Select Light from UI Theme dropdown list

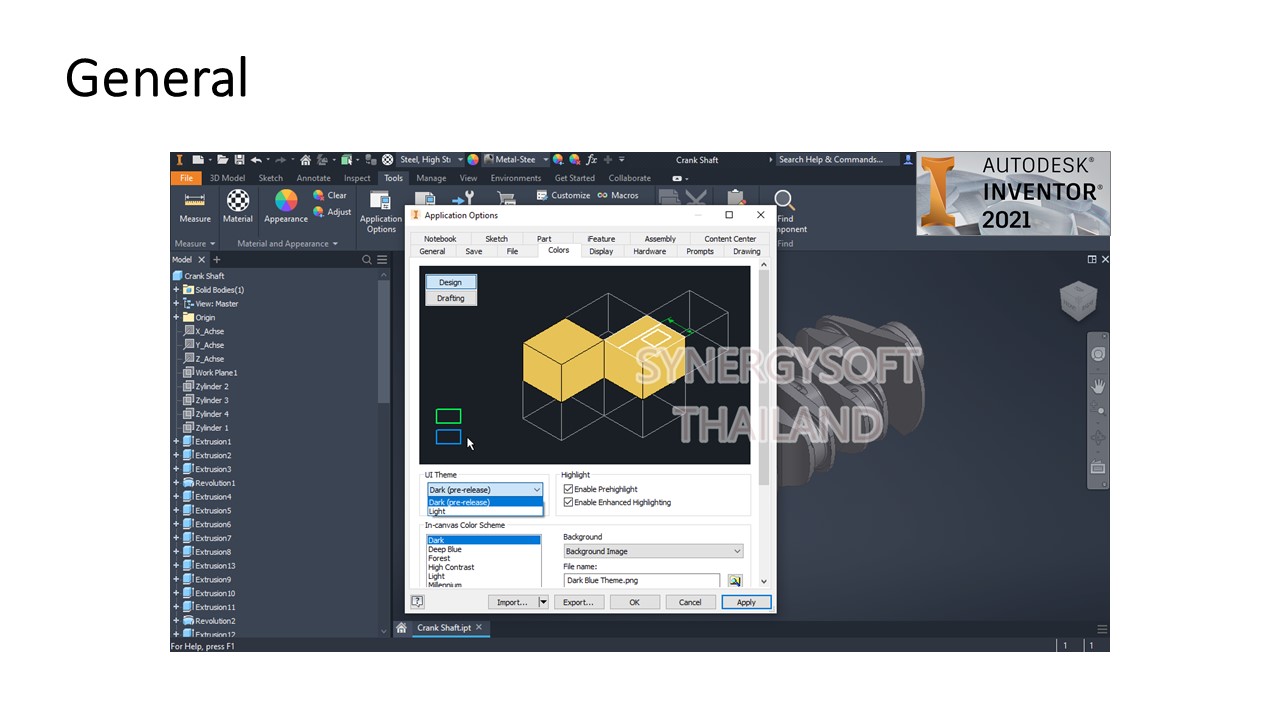(x=437, y=511)
